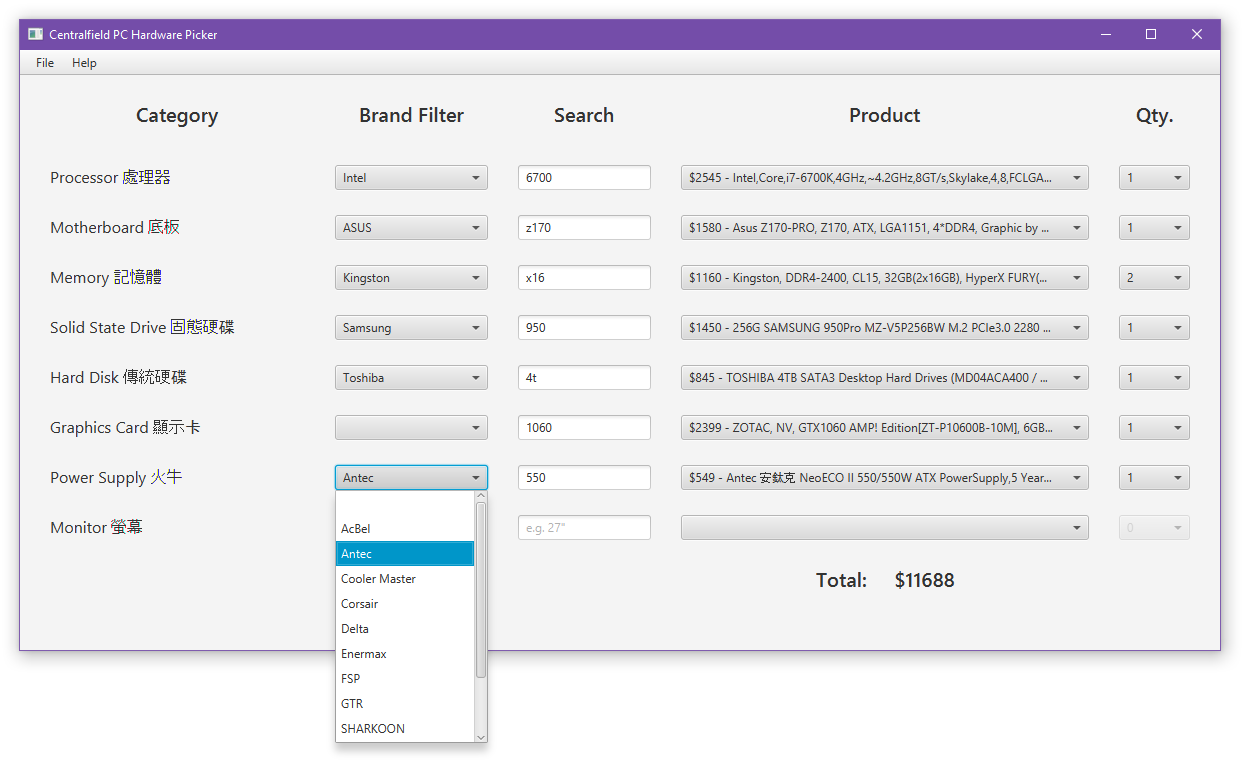Pick Enermax from the brand list
The width and height of the screenshot is (1245, 764).
pyautogui.click(x=405, y=654)
